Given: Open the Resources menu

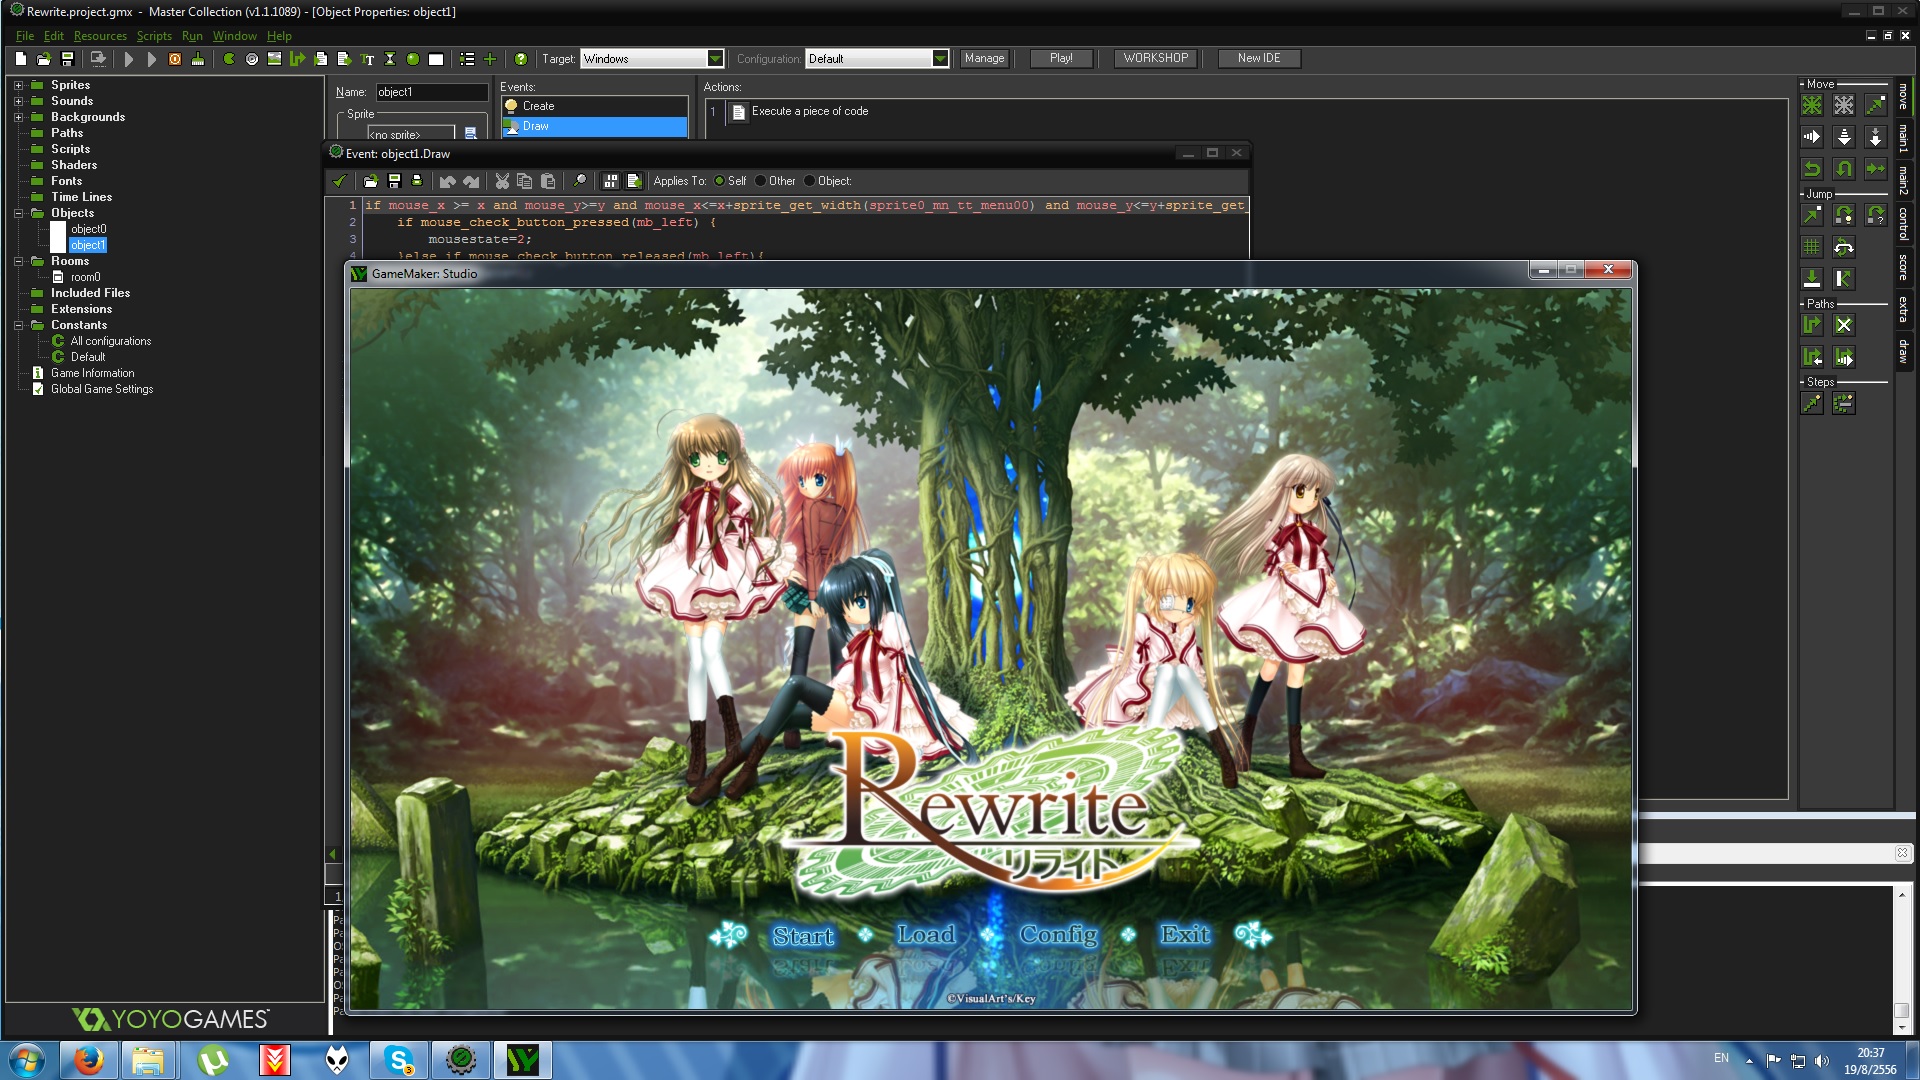Looking at the screenshot, I should pyautogui.click(x=100, y=36).
